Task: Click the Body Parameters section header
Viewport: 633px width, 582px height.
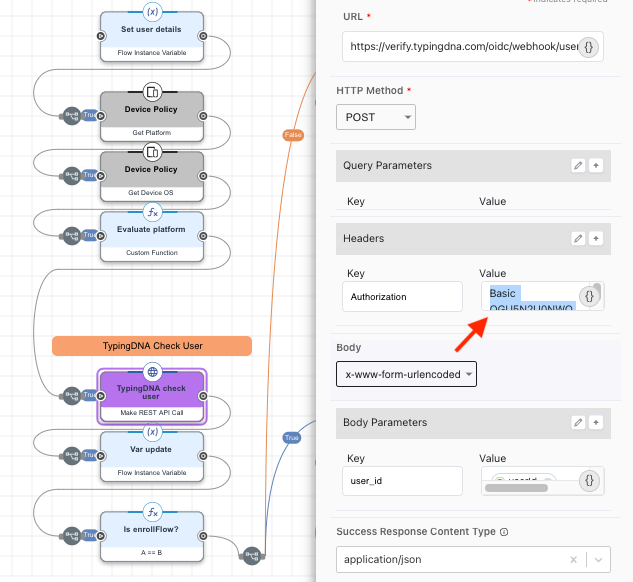Action: point(473,423)
